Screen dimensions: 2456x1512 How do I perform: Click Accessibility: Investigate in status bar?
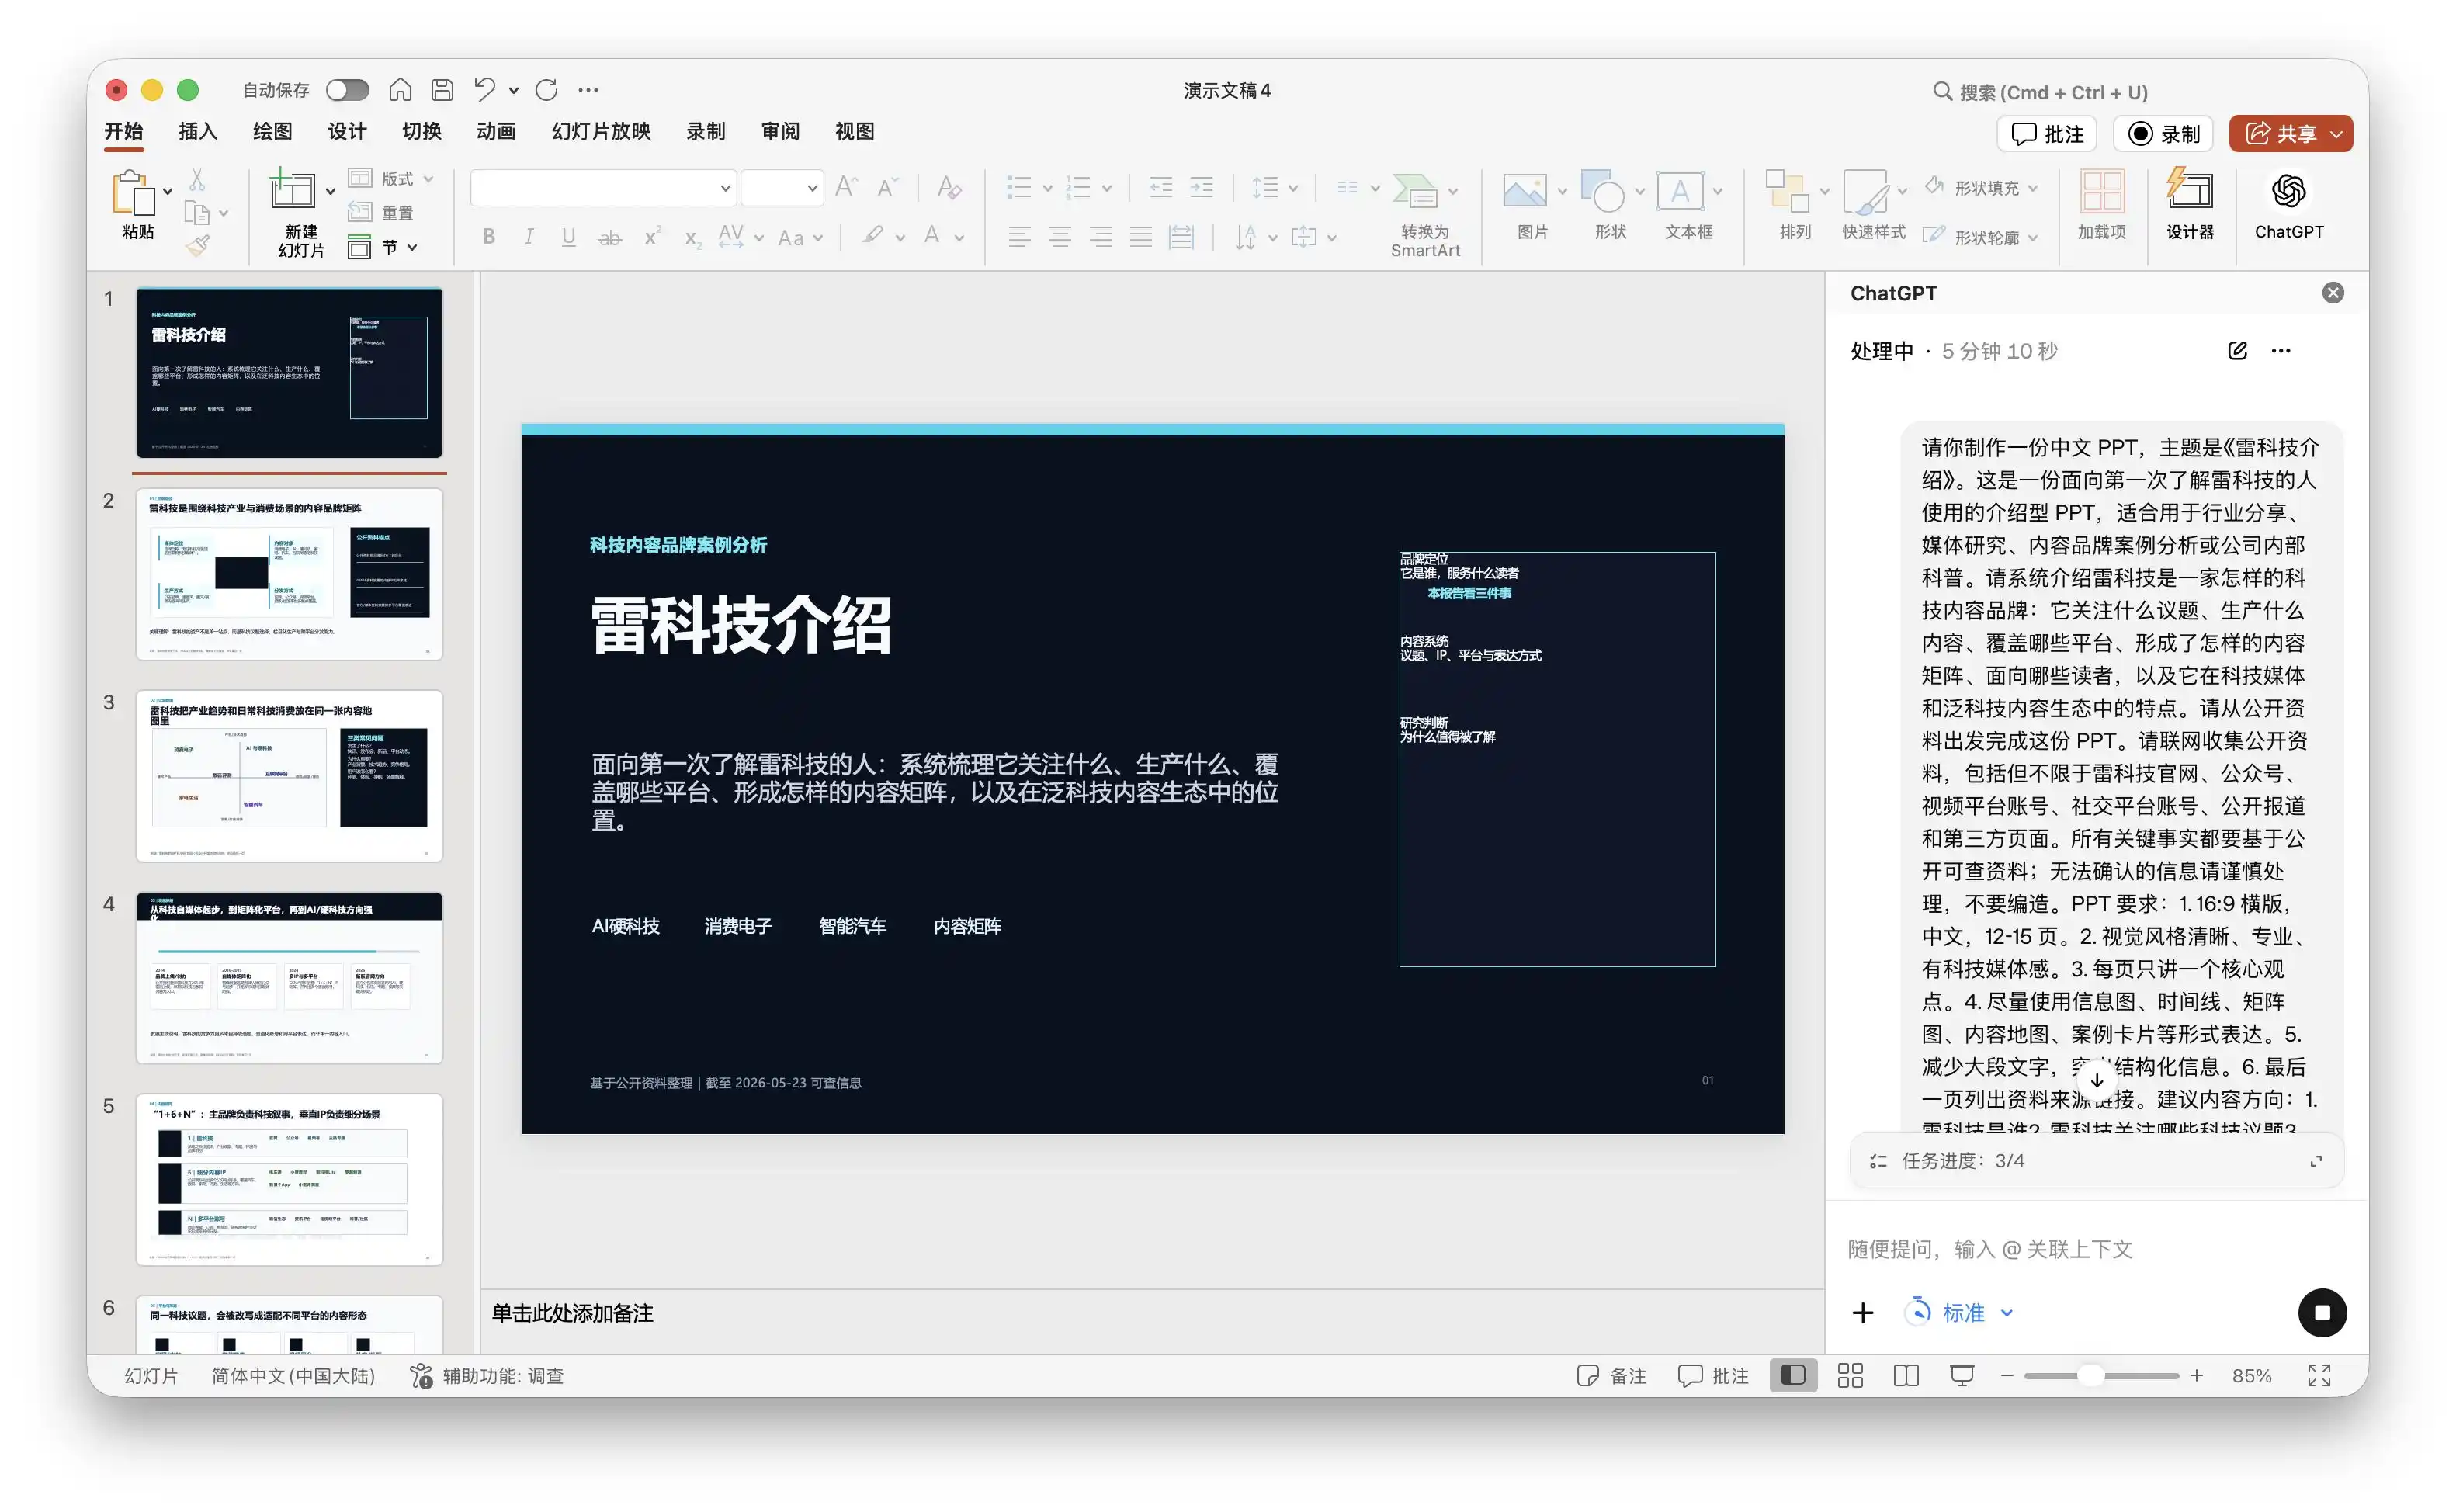coord(487,1376)
